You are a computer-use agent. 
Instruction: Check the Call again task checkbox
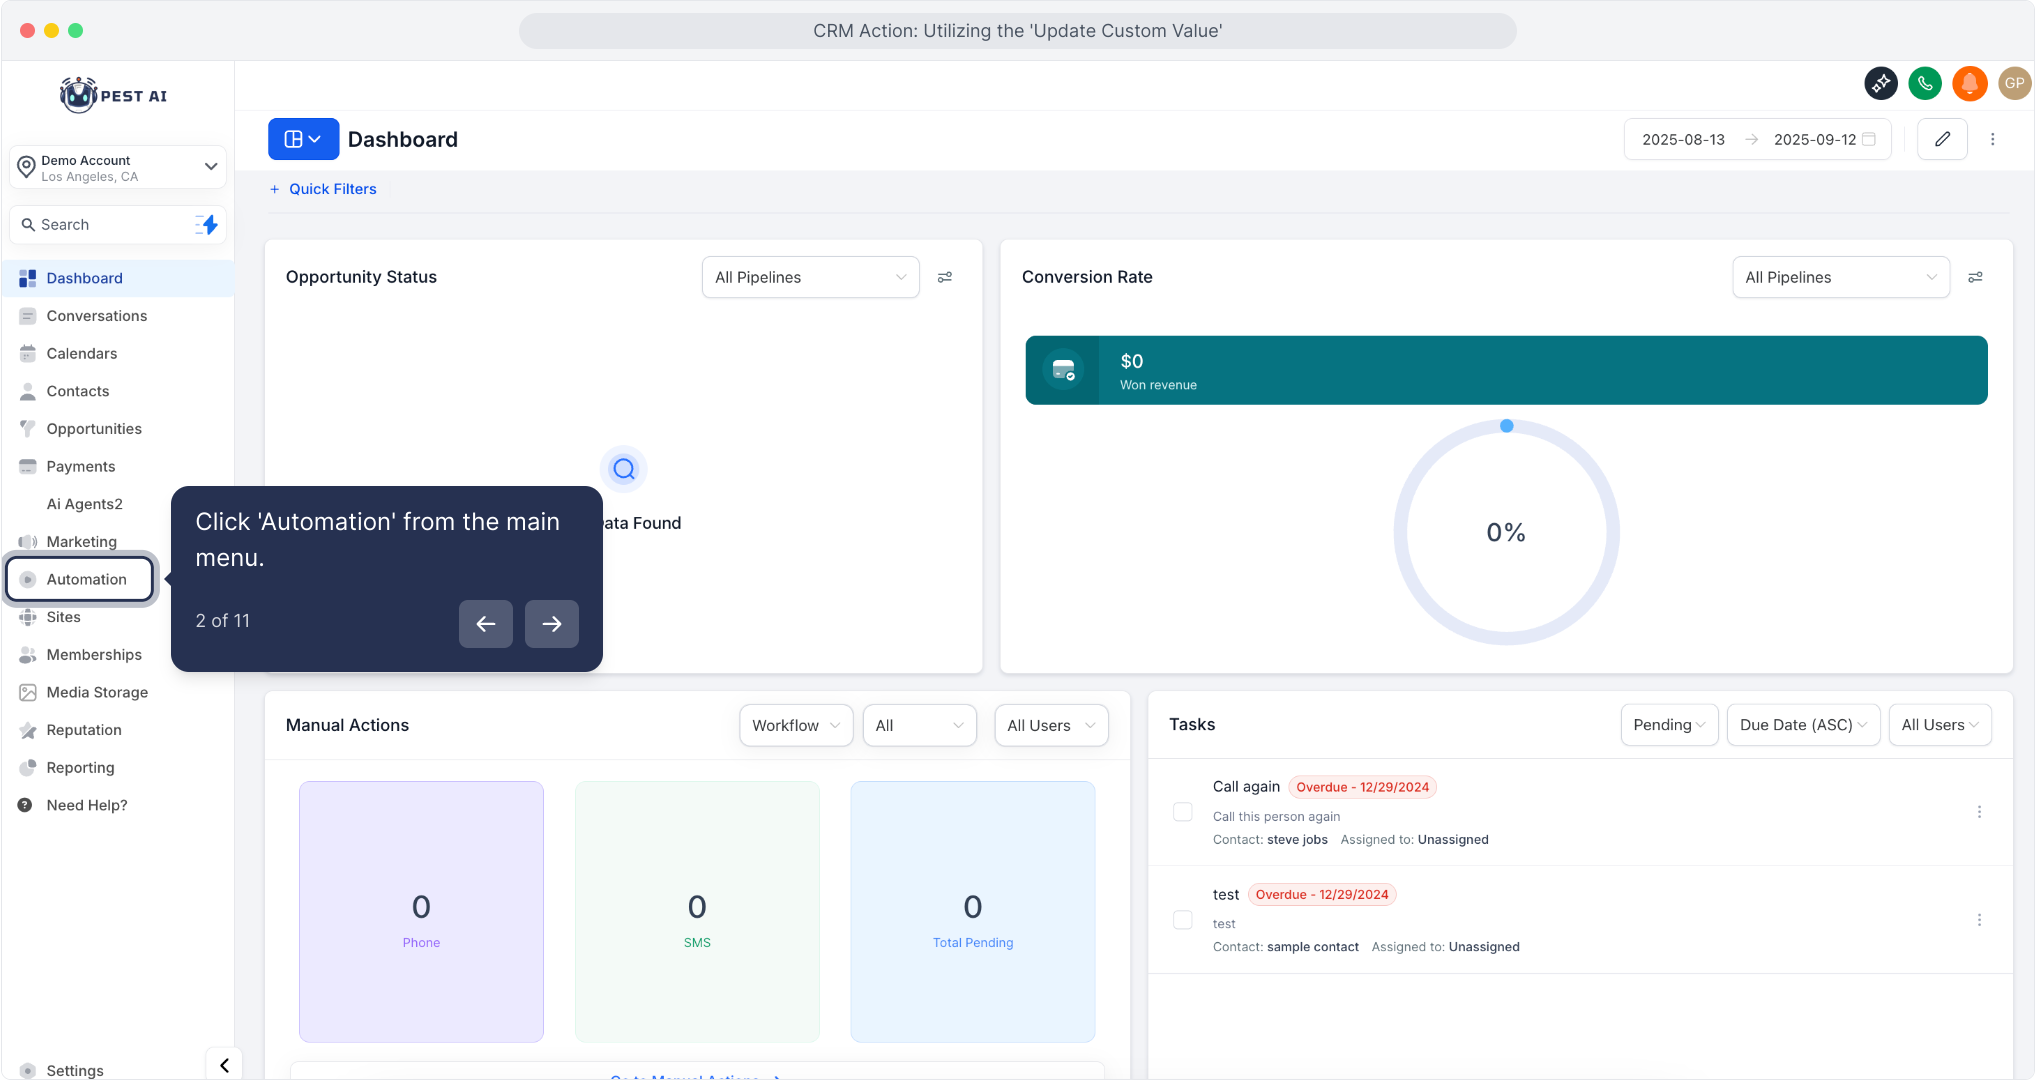coord(1182,812)
